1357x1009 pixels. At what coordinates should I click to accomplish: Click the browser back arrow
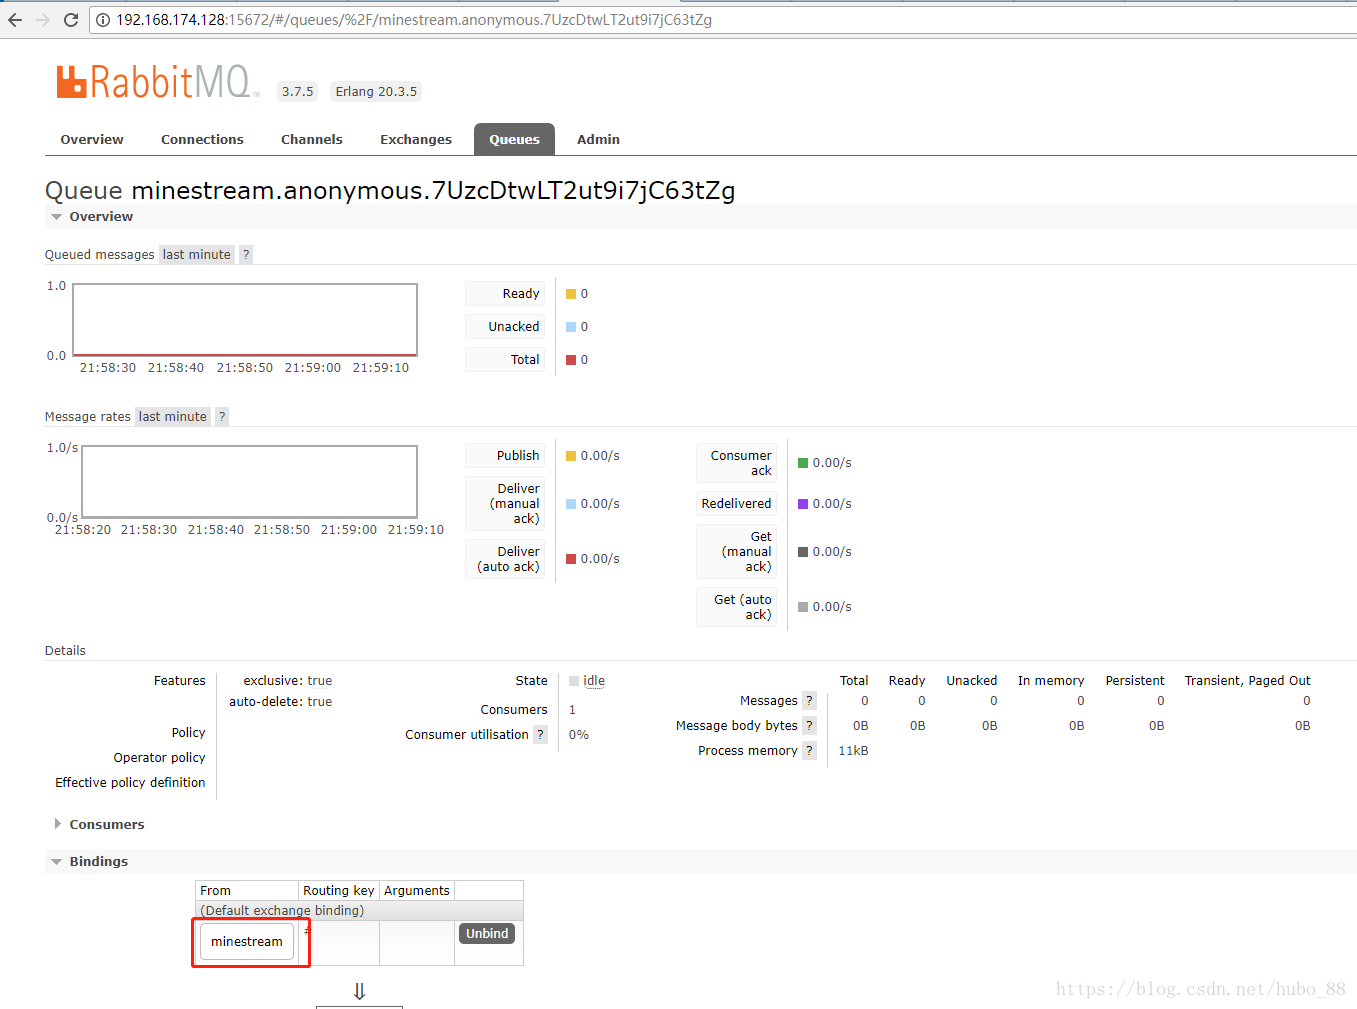coord(15,20)
